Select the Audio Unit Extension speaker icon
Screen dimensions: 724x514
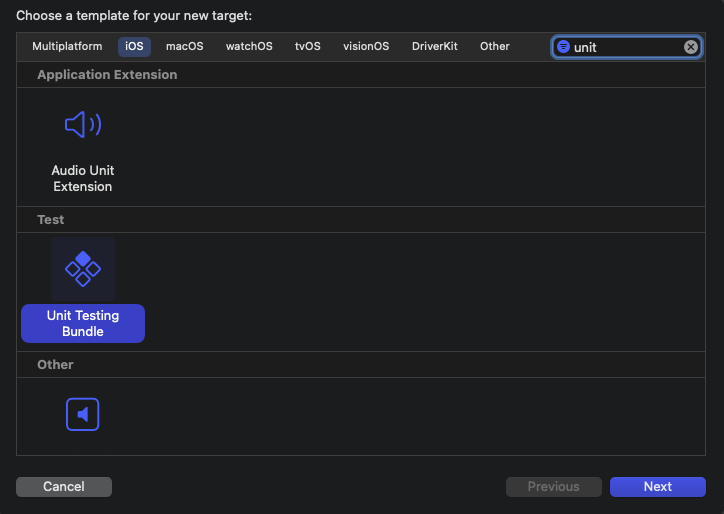83,124
